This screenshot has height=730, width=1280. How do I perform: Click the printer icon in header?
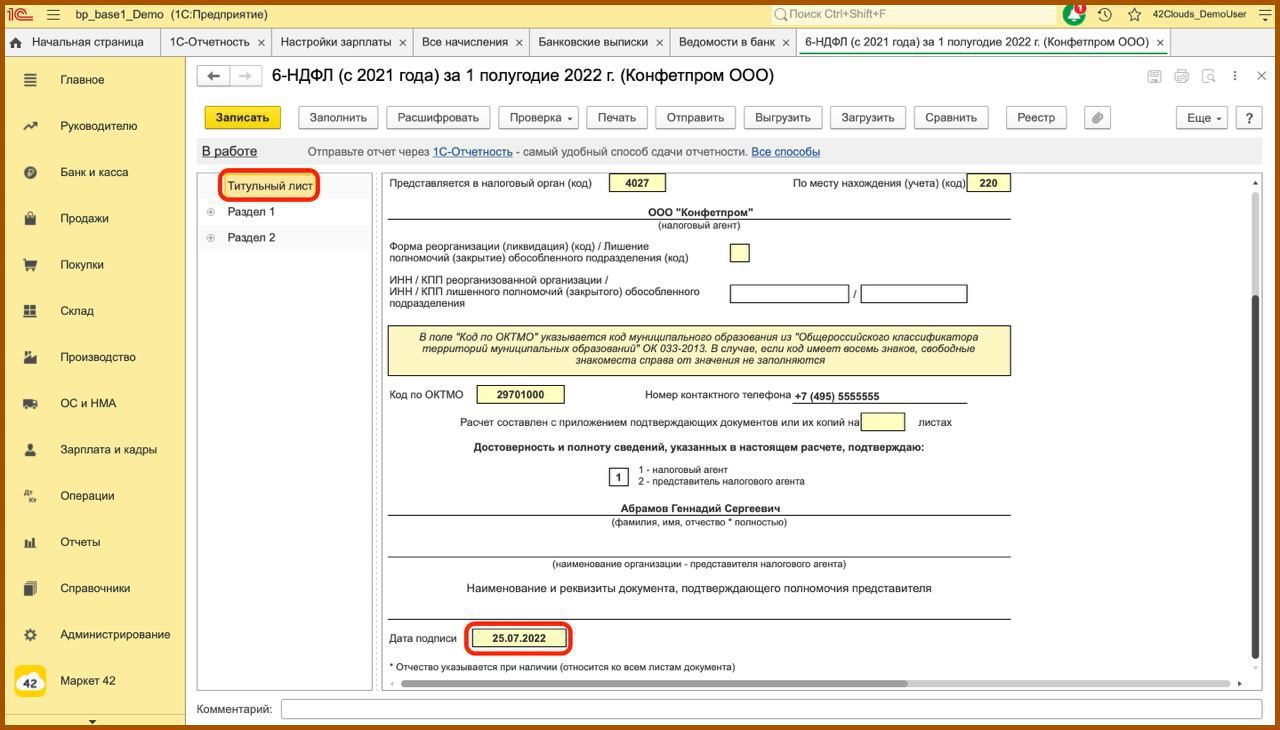click(x=1181, y=76)
